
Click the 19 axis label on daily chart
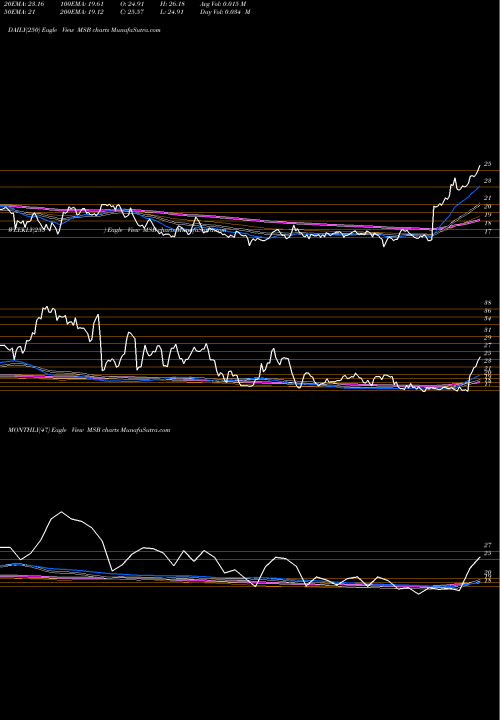pyautogui.click(x=488, y=215)
